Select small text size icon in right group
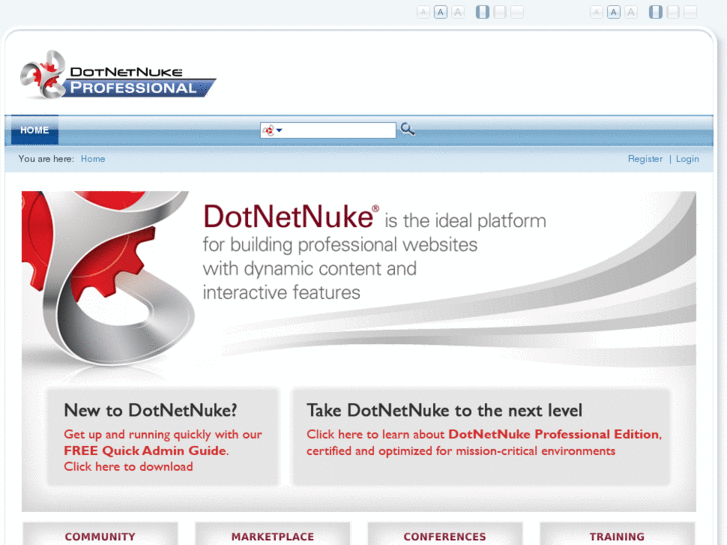 596,12
